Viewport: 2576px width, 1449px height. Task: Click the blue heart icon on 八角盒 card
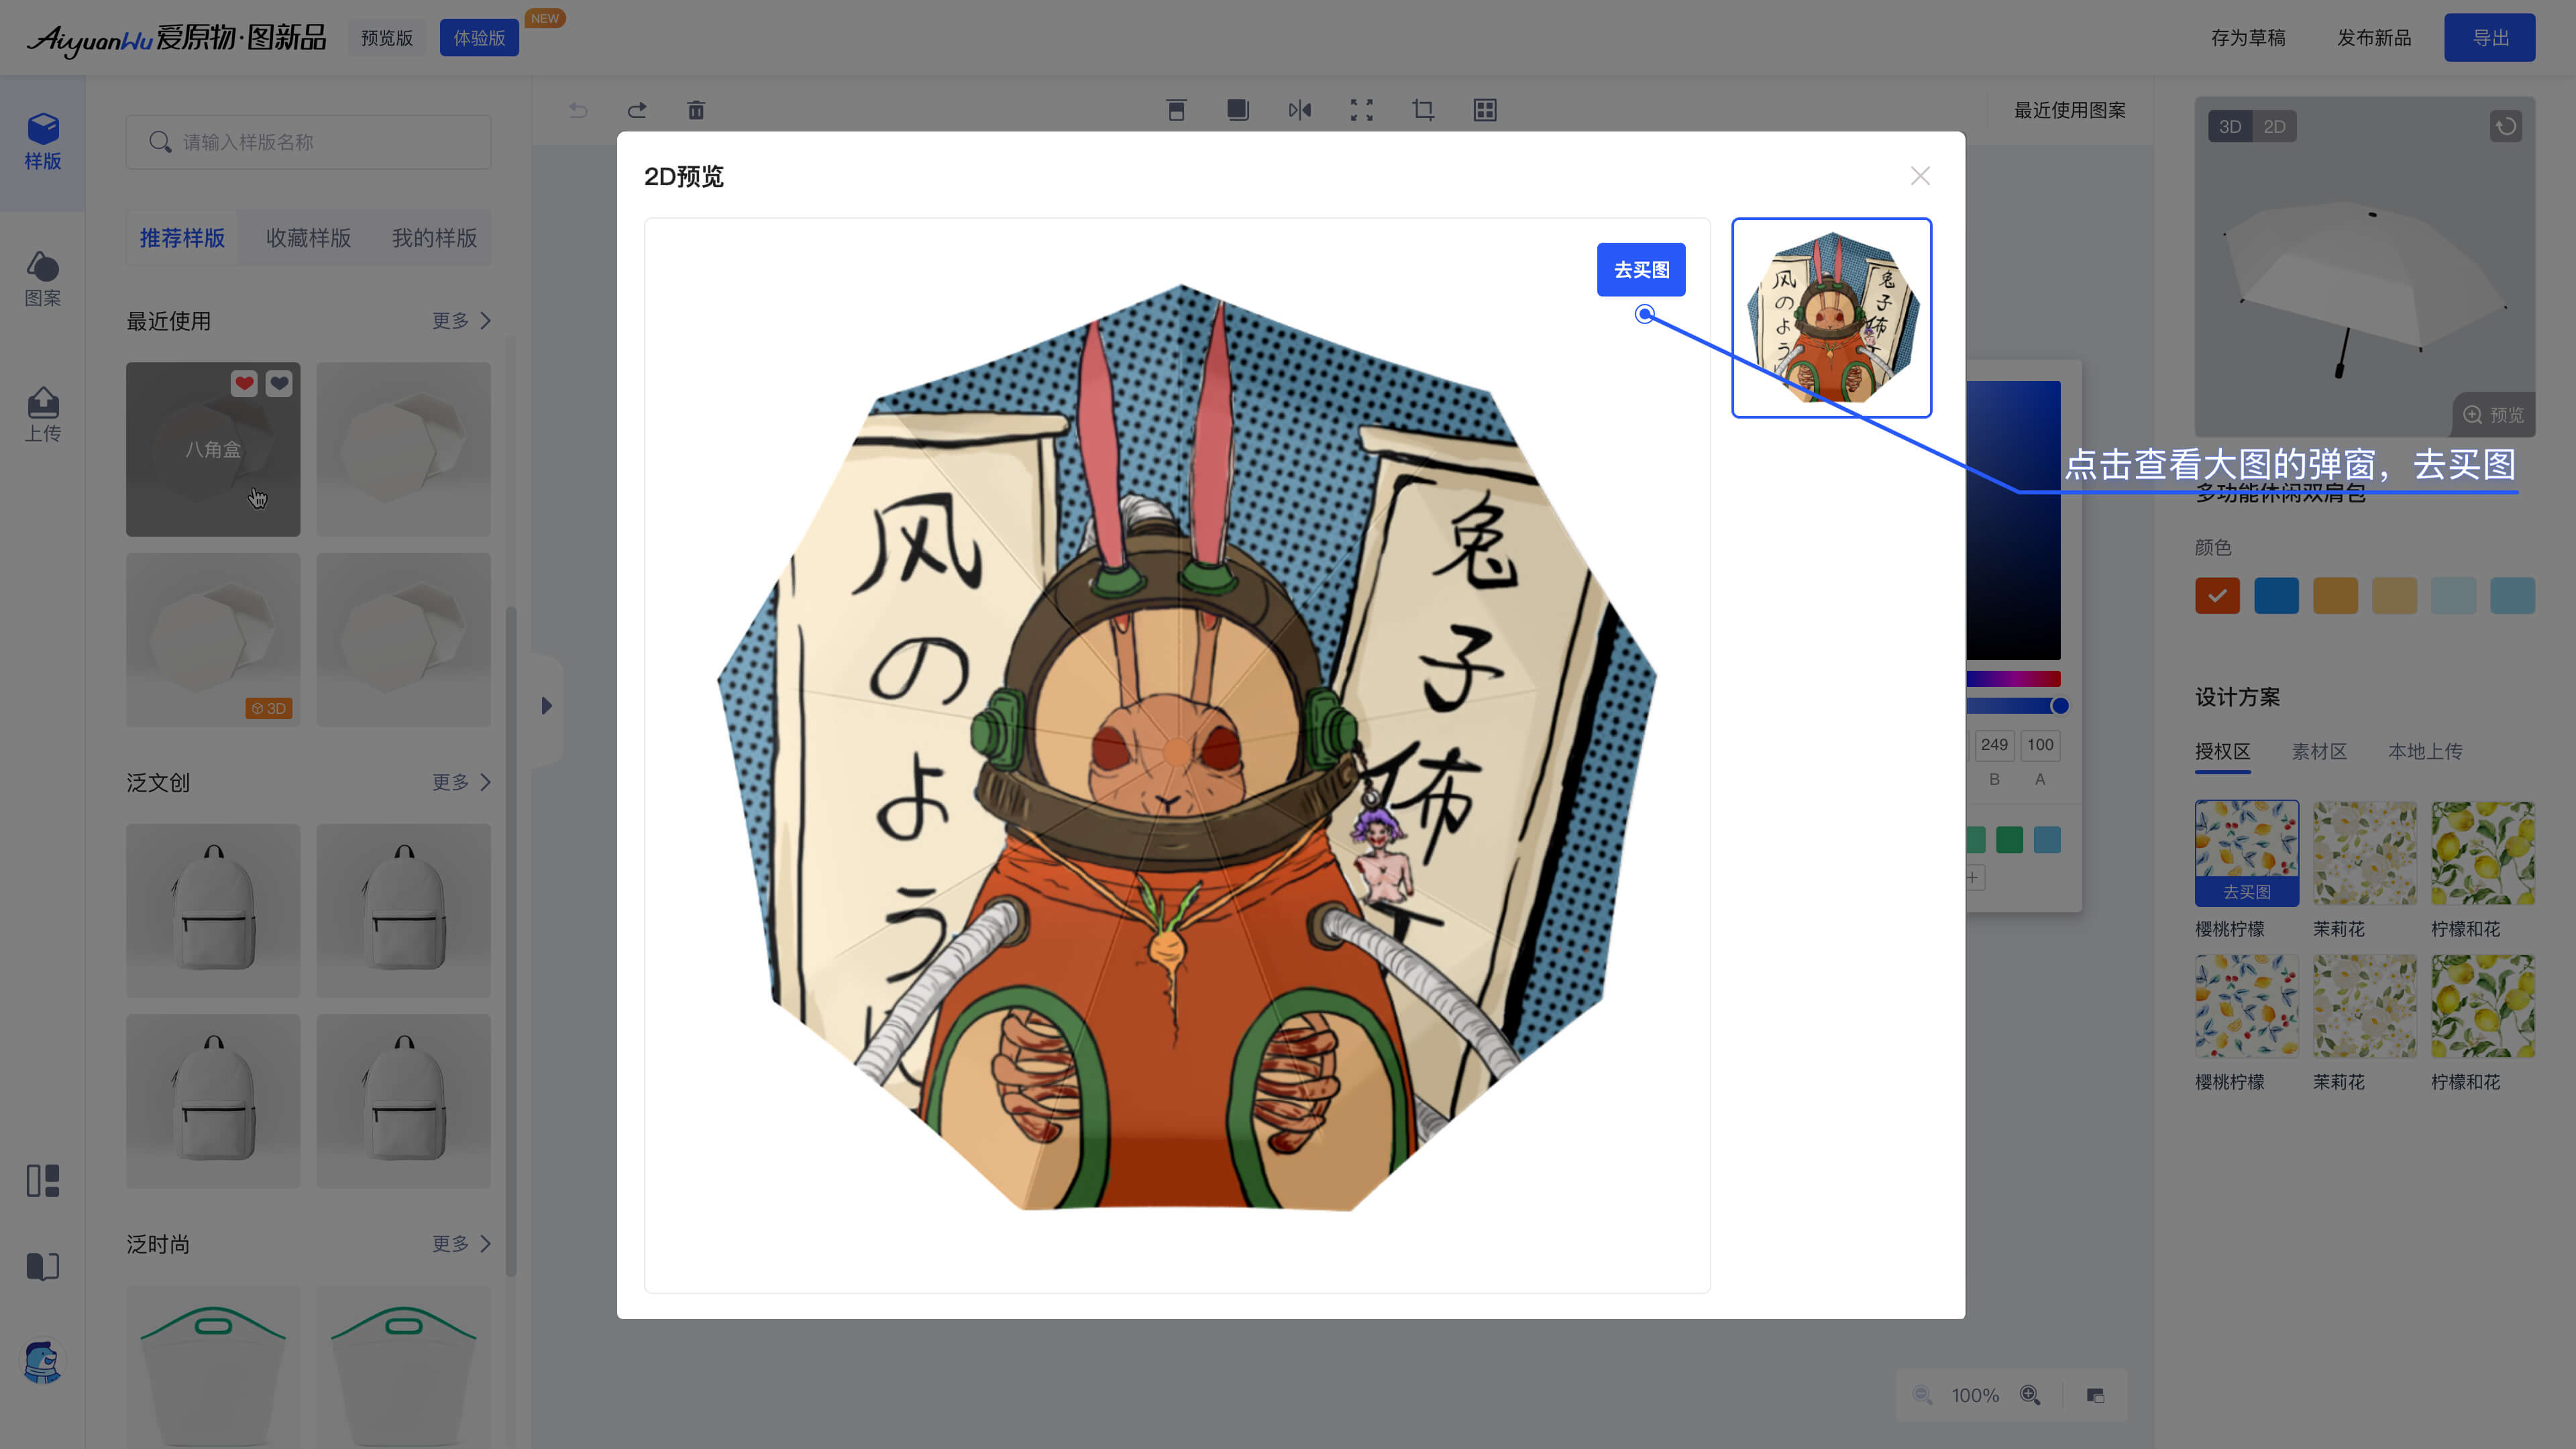point(279,383)
